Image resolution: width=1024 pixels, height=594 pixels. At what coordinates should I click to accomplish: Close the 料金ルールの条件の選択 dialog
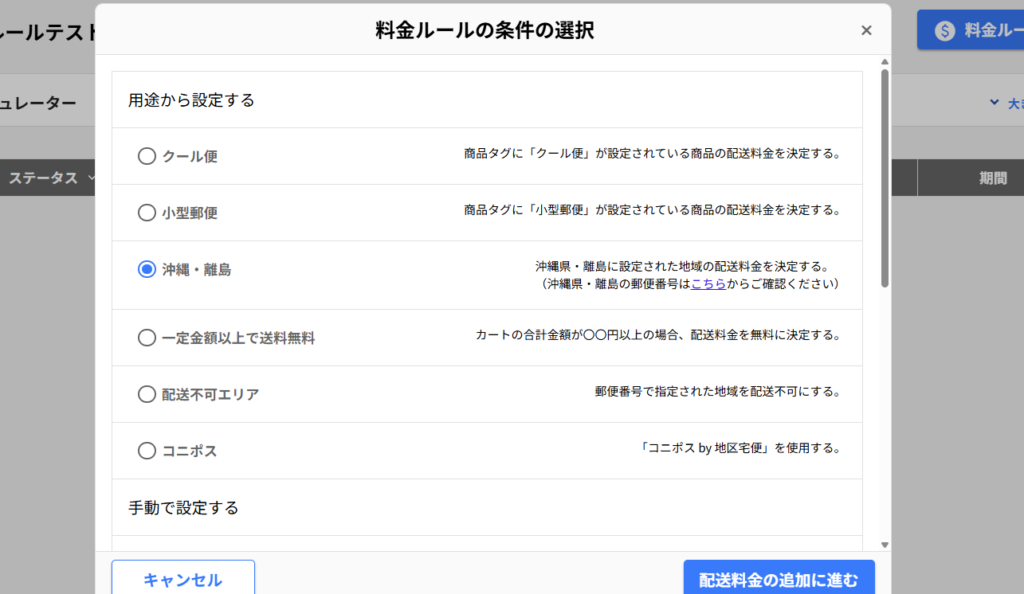(866, 31)
